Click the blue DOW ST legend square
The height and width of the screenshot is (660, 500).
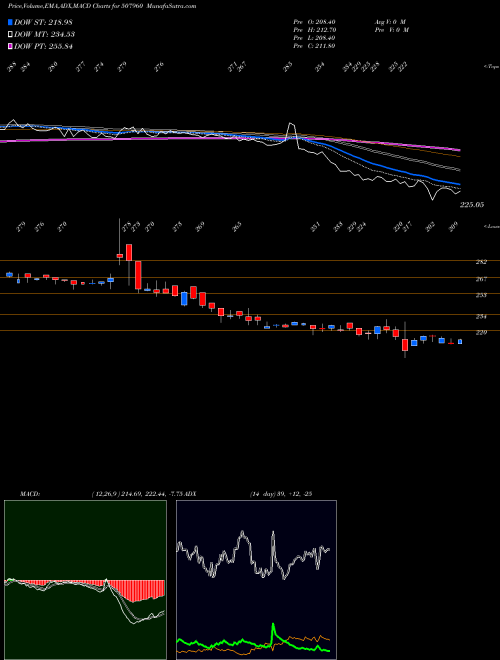coord(10,22)
